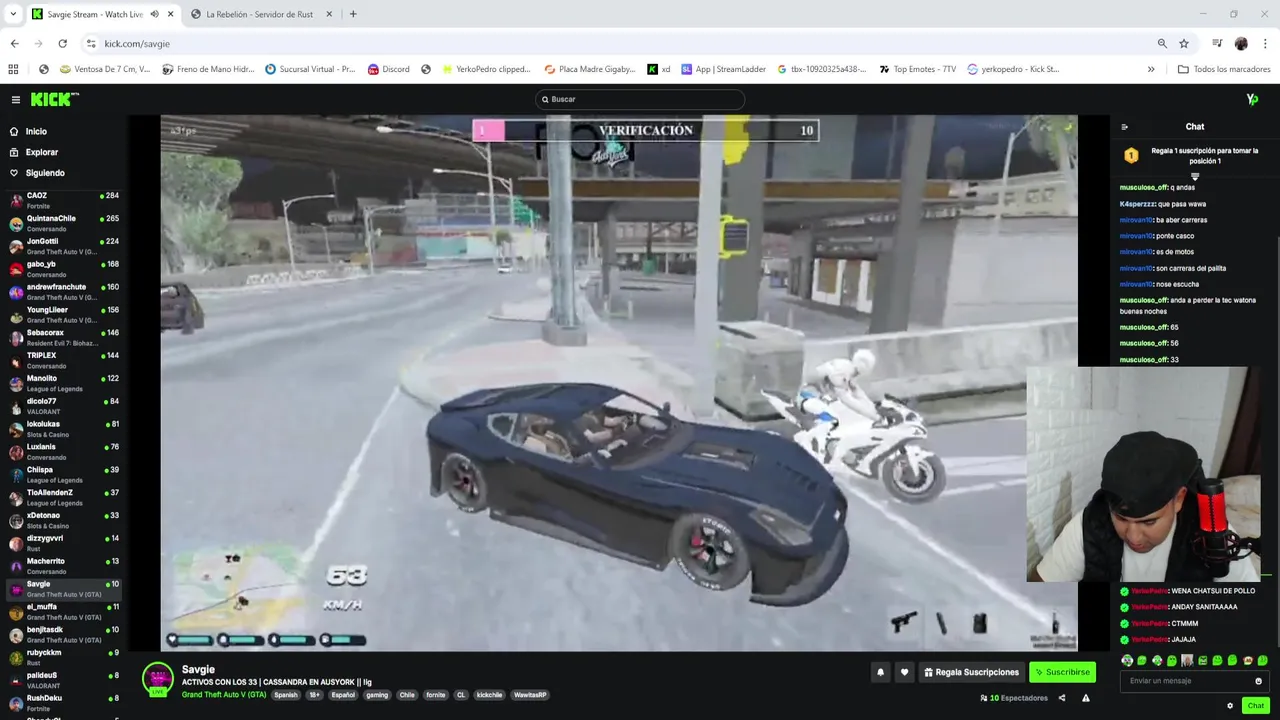The width and height of the screenshot is (1280, 720).
Task: Click the WawitasRP tag
Action: (531, 695)
